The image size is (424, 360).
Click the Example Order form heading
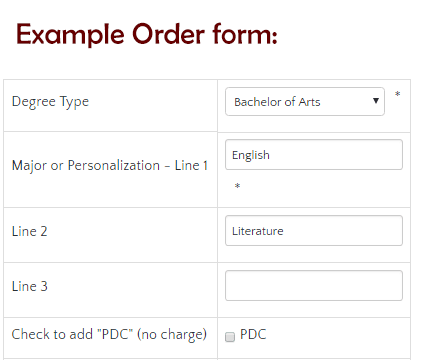(x=147, y=34)
